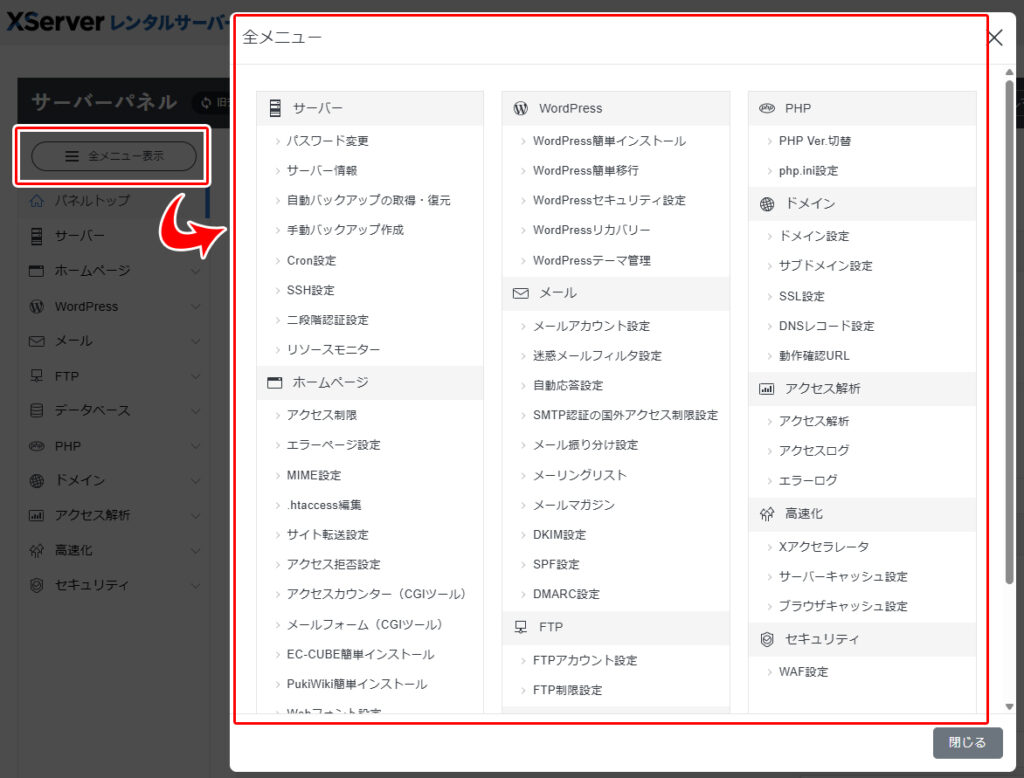Click the domain globe icon in sidebar

point(37,480)
